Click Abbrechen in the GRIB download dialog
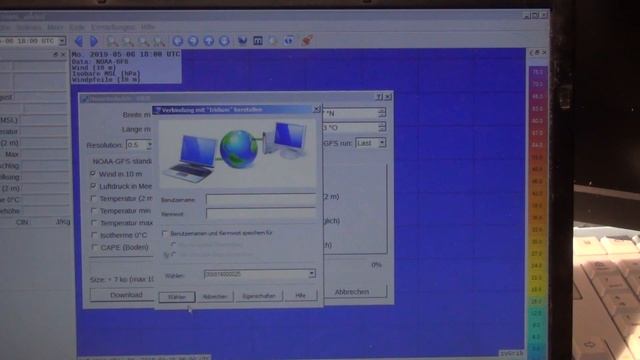The height and width of the screenshot is (360, 640). pyautogui.click(x=352, y=292)
